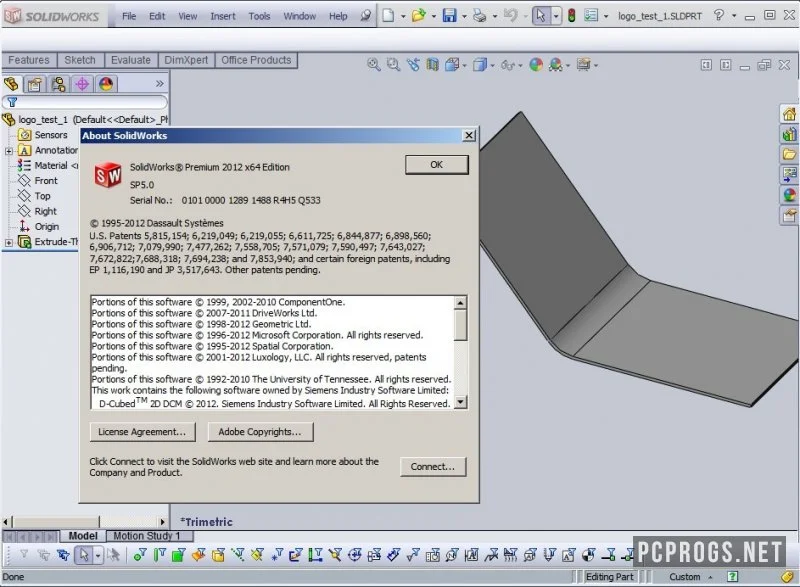This screenshot has width=800, height=587.
Task: Open the ConfigurationManager tab icon
Action: click(x=58, y=84)
